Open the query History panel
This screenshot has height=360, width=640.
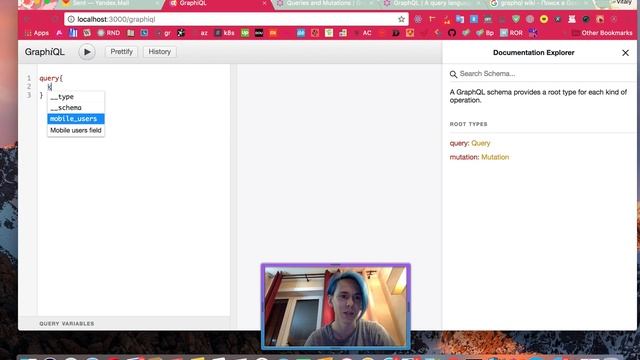pyautogui.click(x=159, y=52)
